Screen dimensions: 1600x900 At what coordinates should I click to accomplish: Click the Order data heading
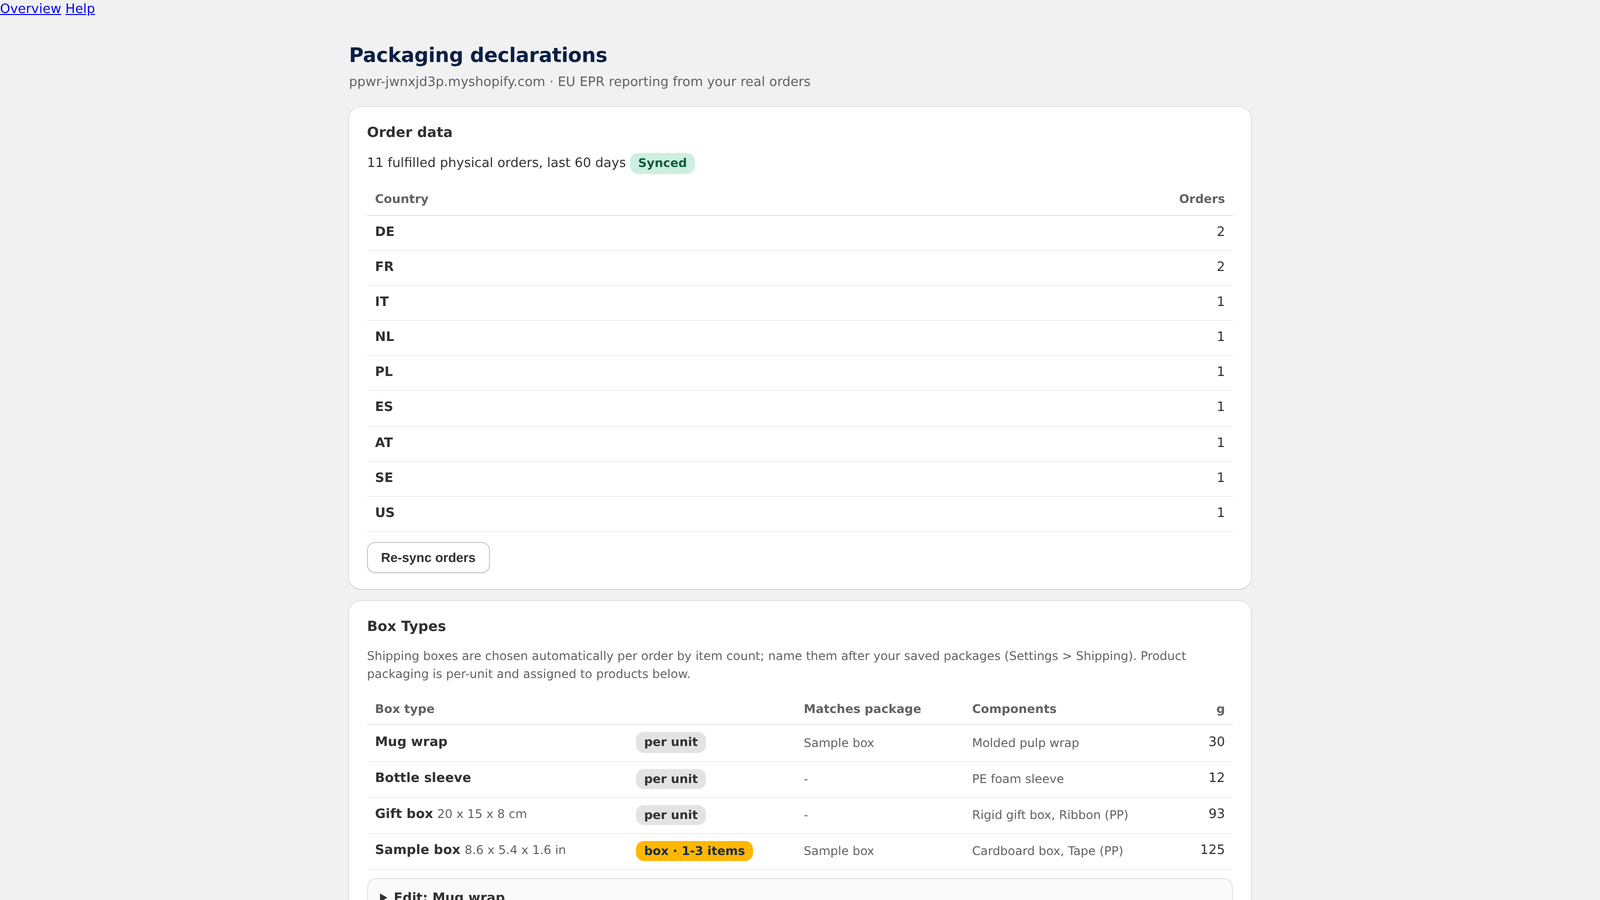pyautogui.click(x=409, y=132)
